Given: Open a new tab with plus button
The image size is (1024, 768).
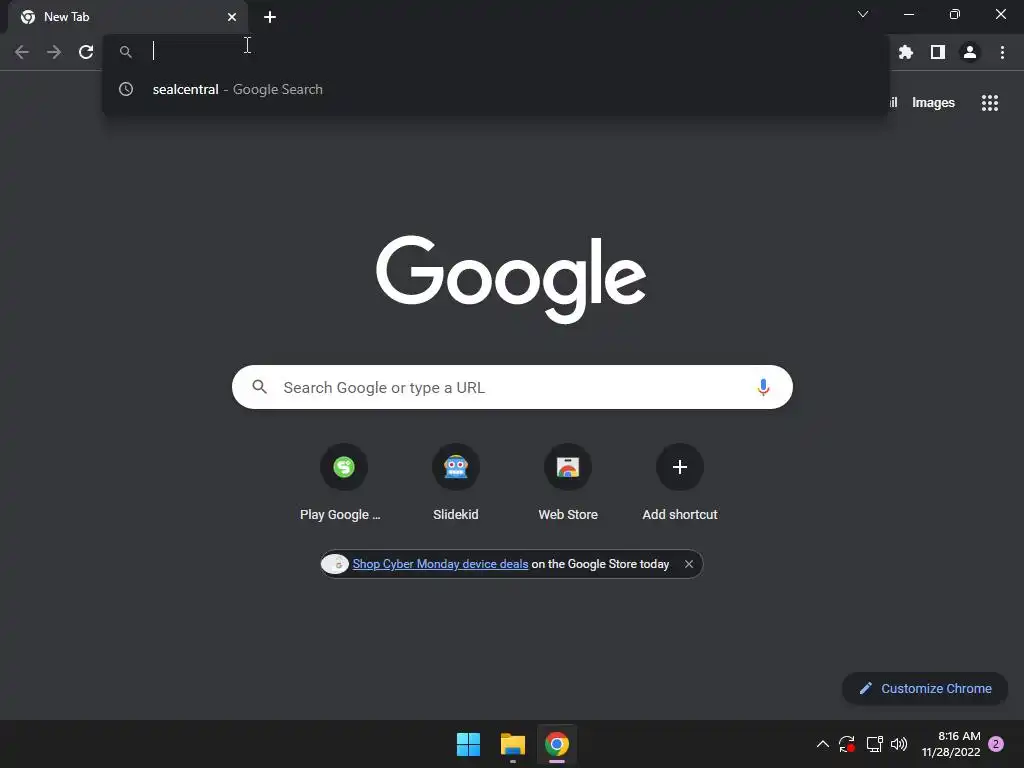Looking at the screenshot, I should (270, 17).
